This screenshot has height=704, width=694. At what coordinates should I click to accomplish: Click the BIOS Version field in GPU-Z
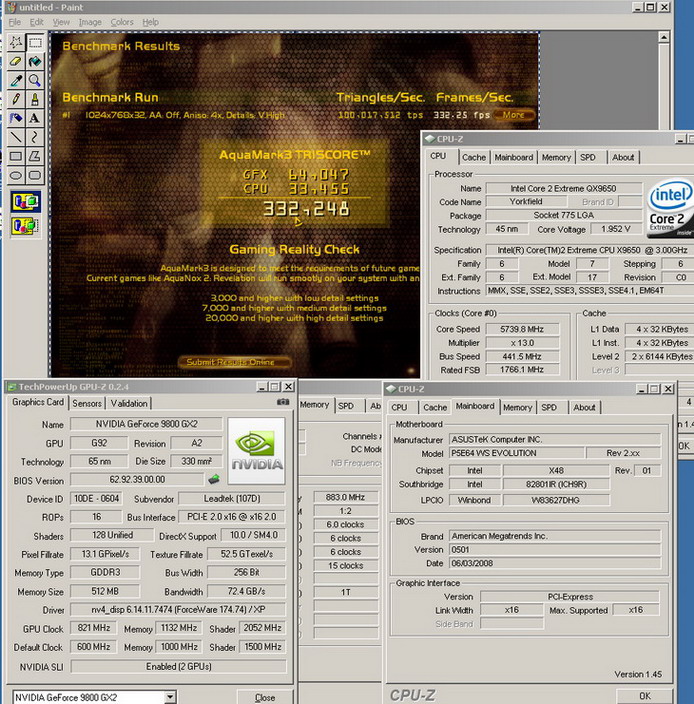point(137,480)
